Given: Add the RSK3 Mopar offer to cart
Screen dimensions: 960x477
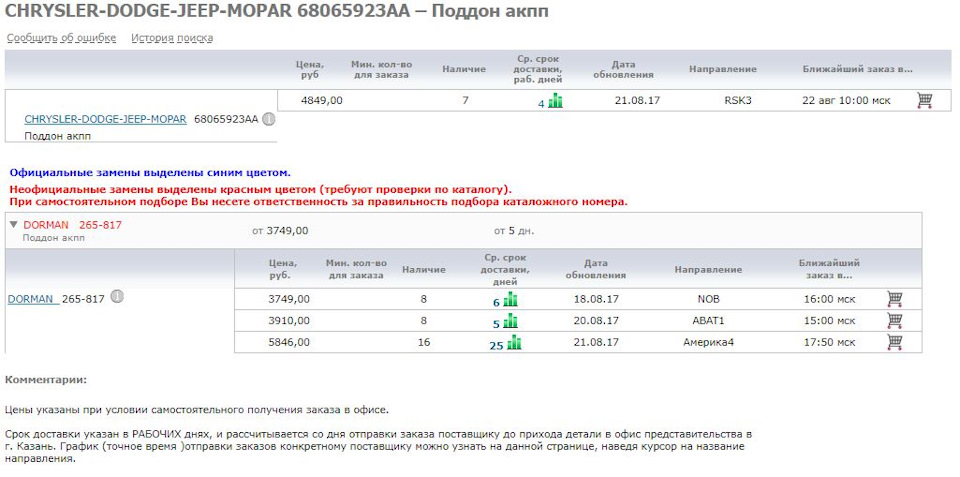Looking at the screenshot, I should pyautogui.click(x=924, y=100).
